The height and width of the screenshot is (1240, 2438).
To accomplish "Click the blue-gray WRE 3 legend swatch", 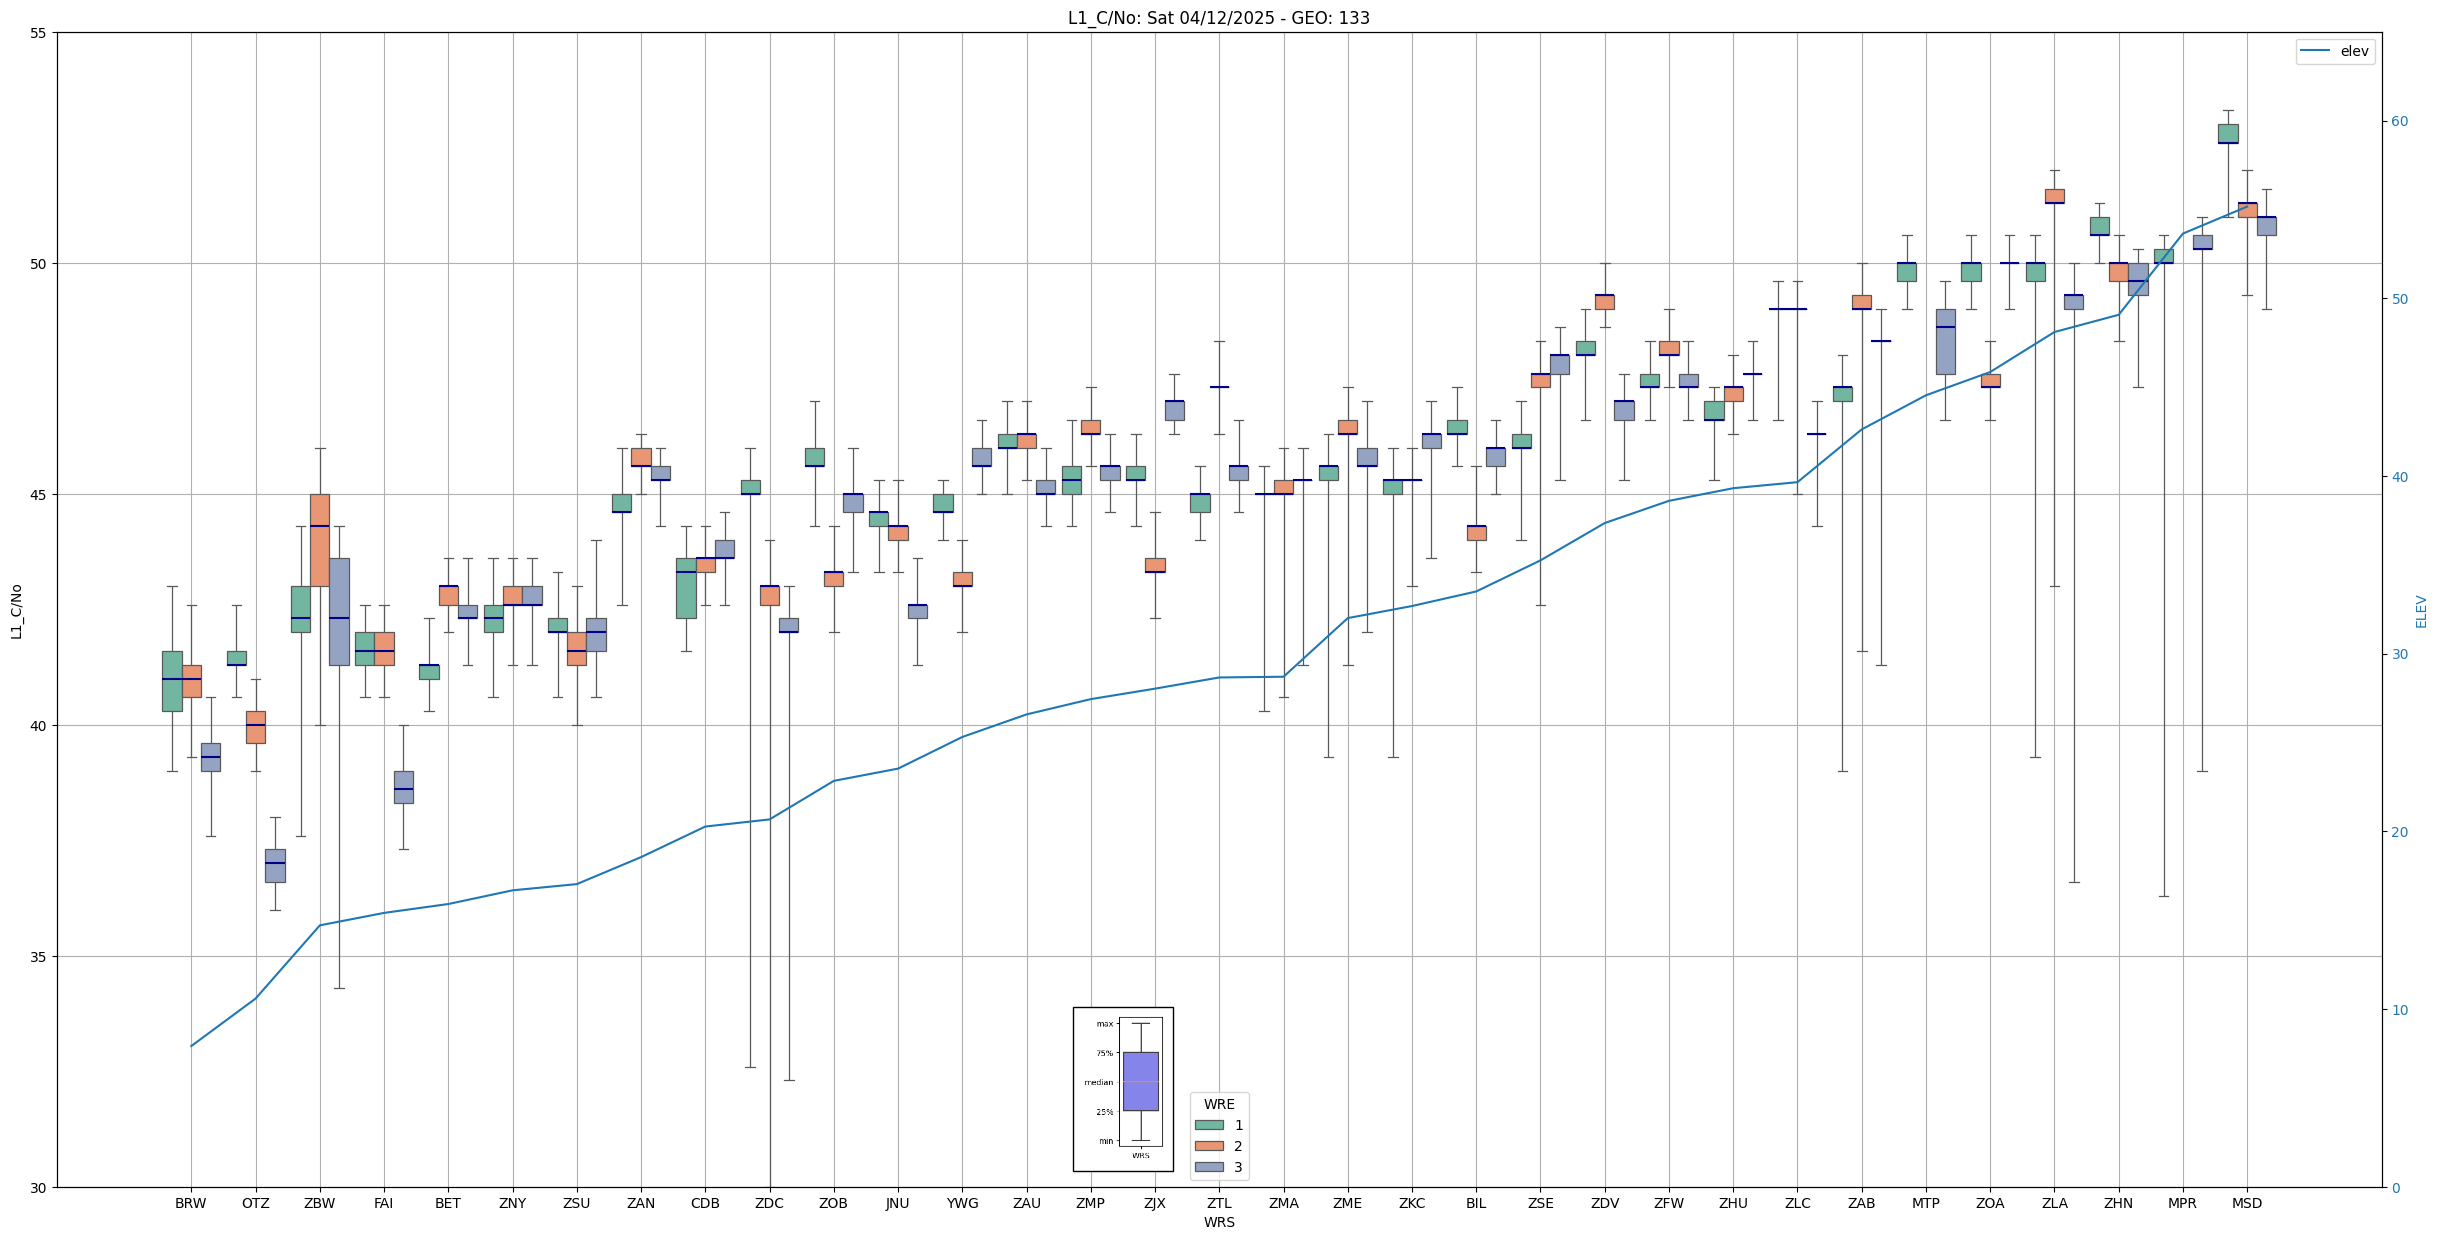I will [x=1209, y=1167].
